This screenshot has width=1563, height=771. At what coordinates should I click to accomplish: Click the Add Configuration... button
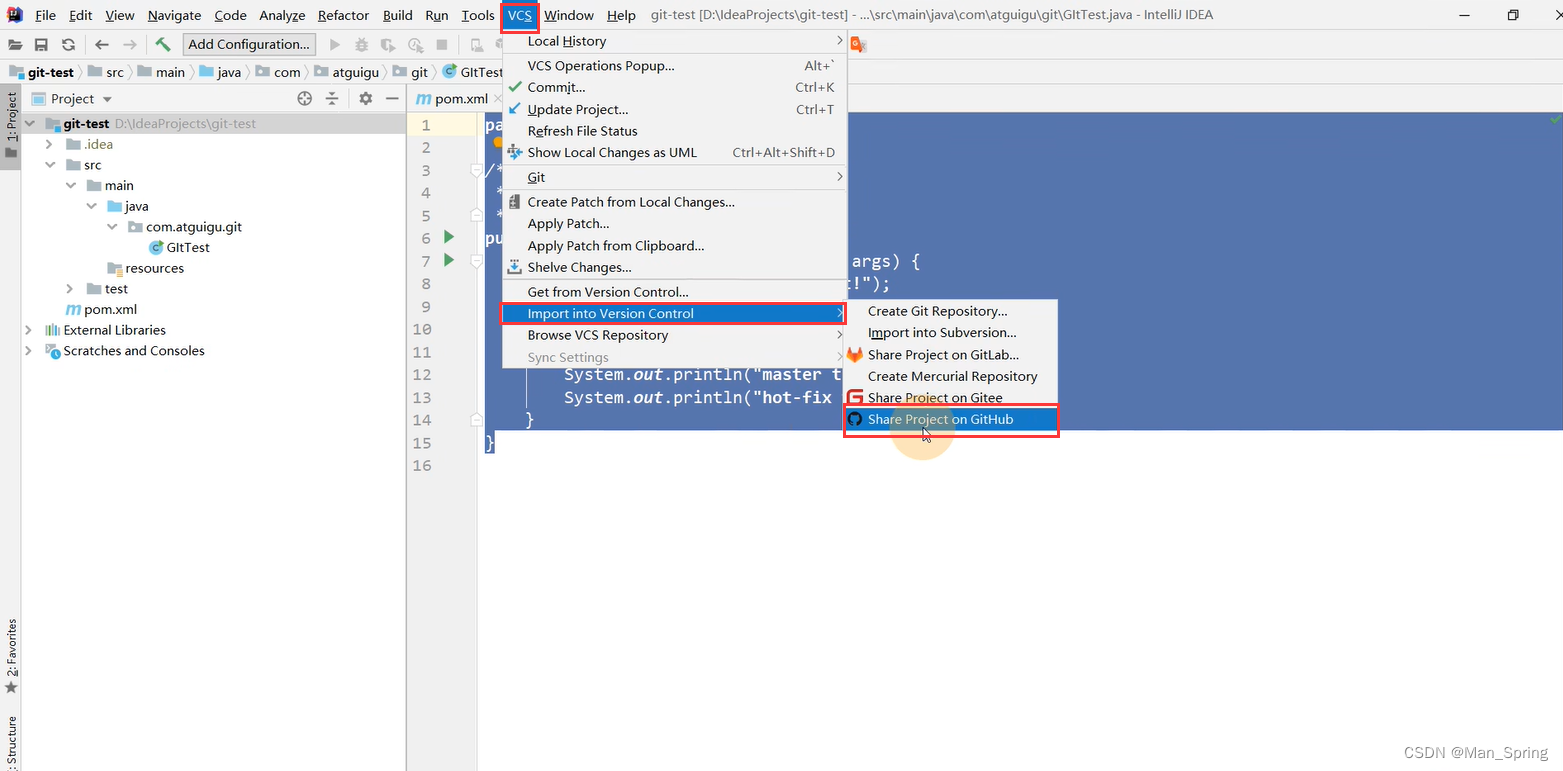click(249, 44)
